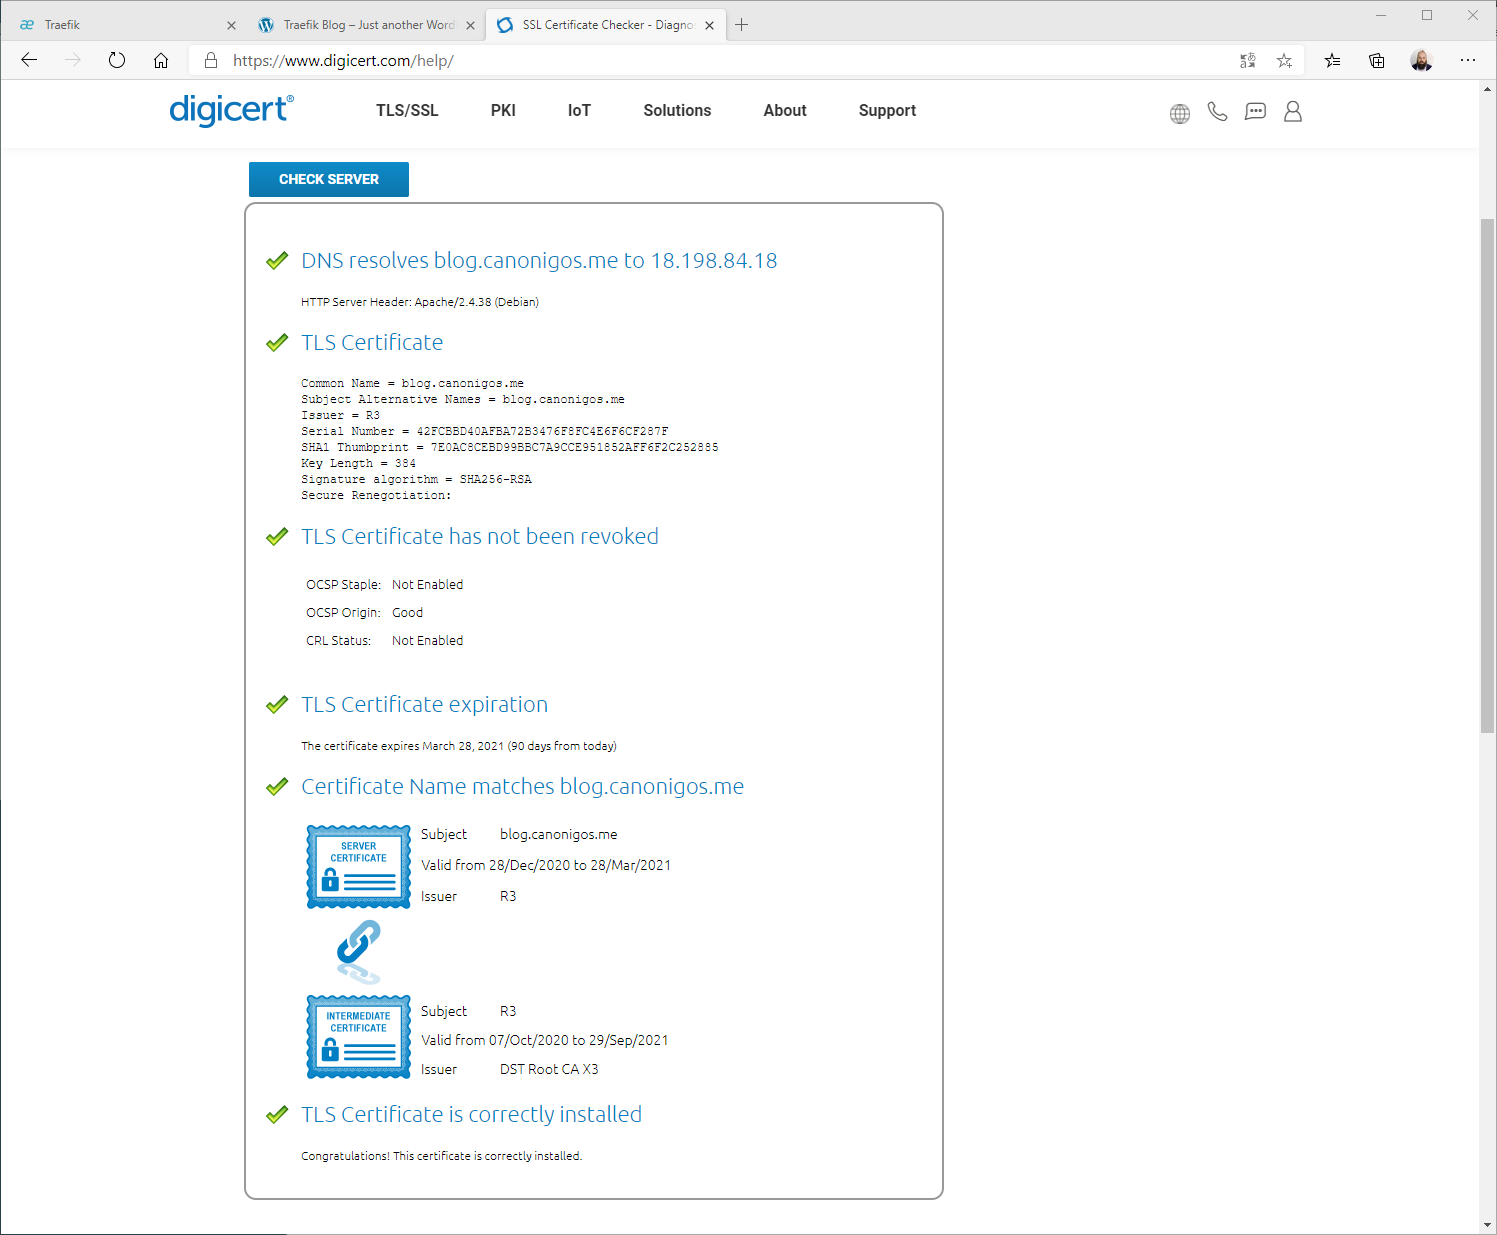This screenshot has height=1235, width=1497.
Task: Open the globe language selector icon
Action: (x=1180, y=113)
